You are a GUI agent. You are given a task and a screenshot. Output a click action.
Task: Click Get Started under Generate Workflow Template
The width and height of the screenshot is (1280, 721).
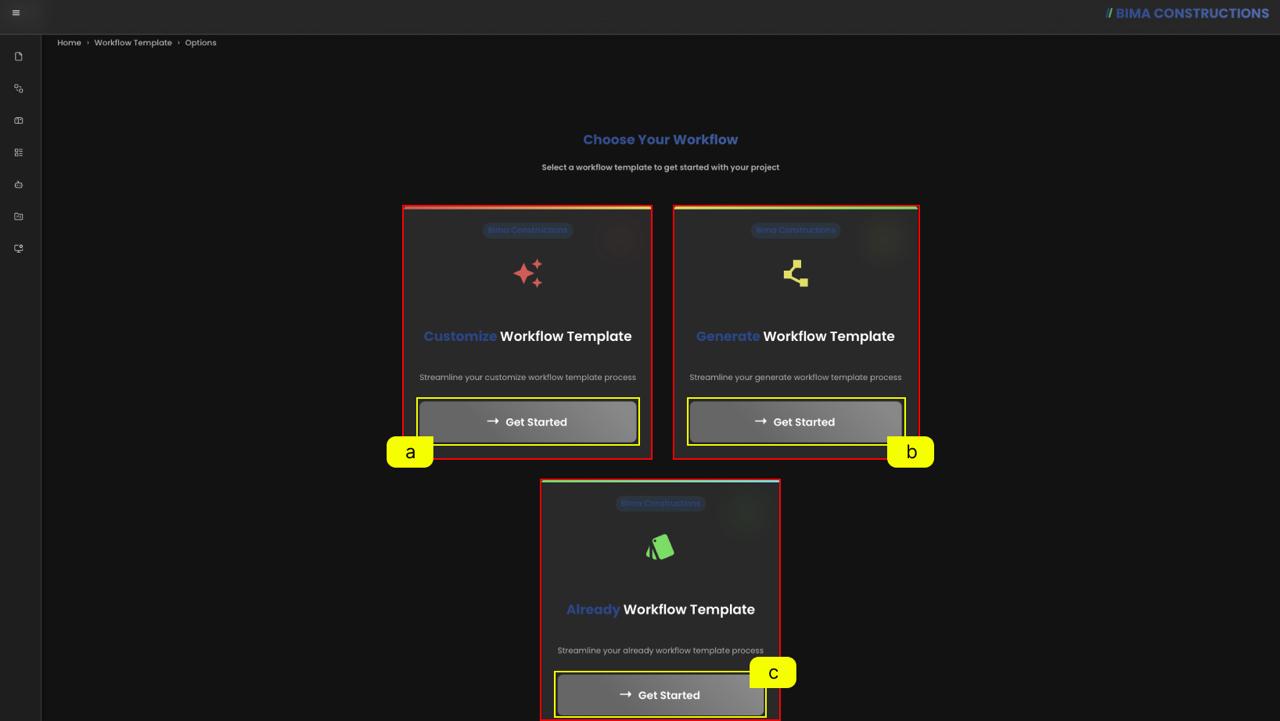795,422
